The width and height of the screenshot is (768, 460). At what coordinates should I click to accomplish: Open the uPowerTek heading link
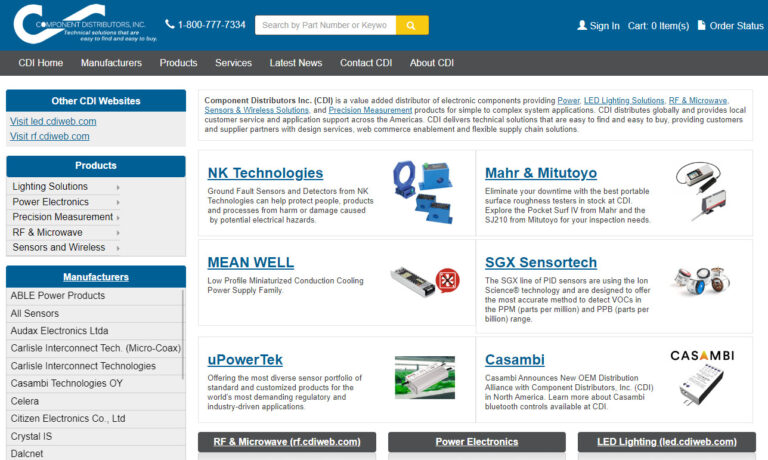(245, 360)
